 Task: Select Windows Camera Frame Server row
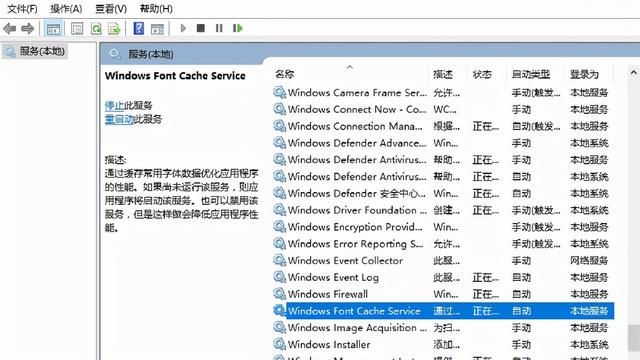click(443, 93)
